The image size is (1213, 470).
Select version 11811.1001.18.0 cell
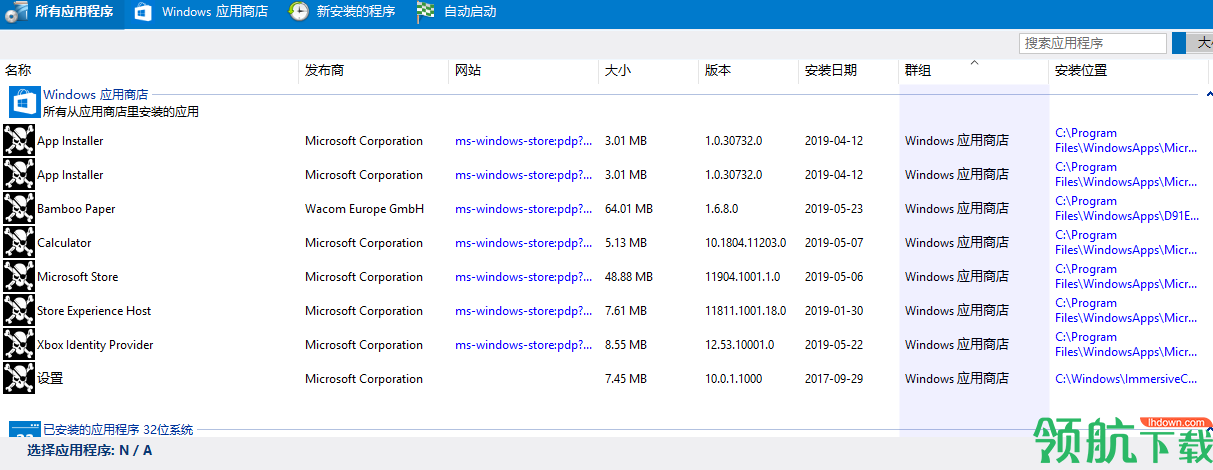[745, 311]
